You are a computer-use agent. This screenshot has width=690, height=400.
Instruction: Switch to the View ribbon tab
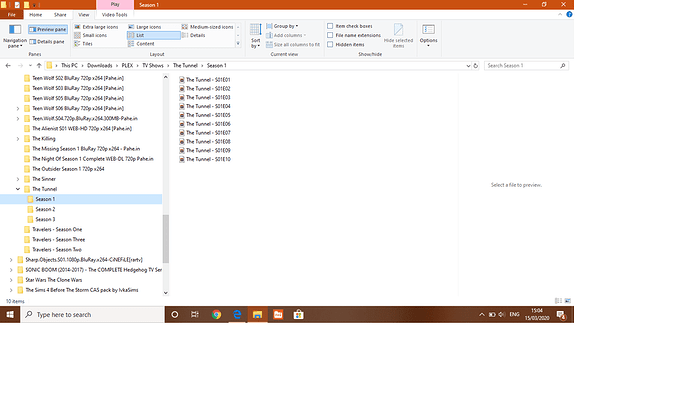[84, 15]
